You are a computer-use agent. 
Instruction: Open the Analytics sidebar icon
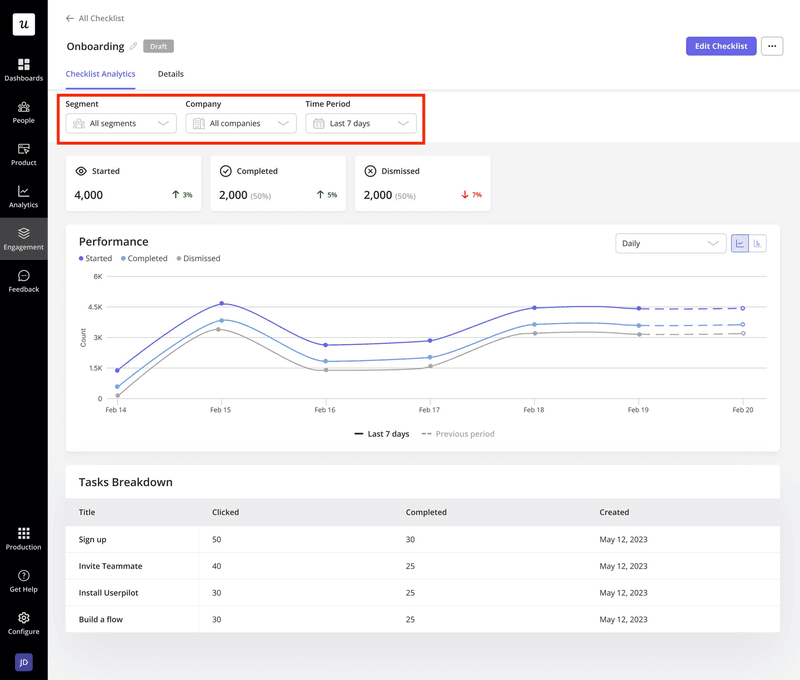click(23, 197)
